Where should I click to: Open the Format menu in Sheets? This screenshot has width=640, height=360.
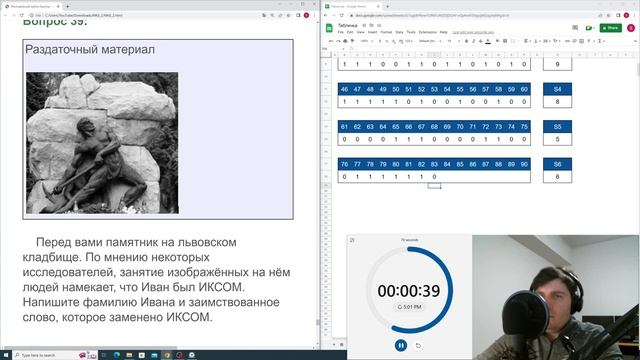pos(386,32)
